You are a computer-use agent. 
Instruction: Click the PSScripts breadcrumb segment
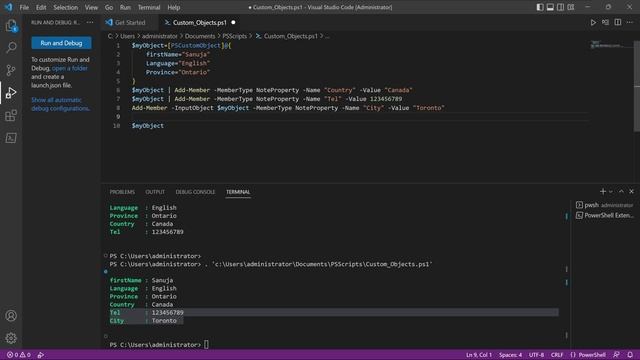click(x=235, y=36)
